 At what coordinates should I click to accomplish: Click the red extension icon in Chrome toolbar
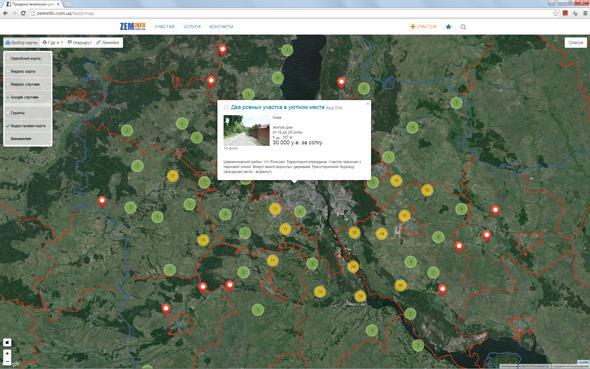click(565, 13)
